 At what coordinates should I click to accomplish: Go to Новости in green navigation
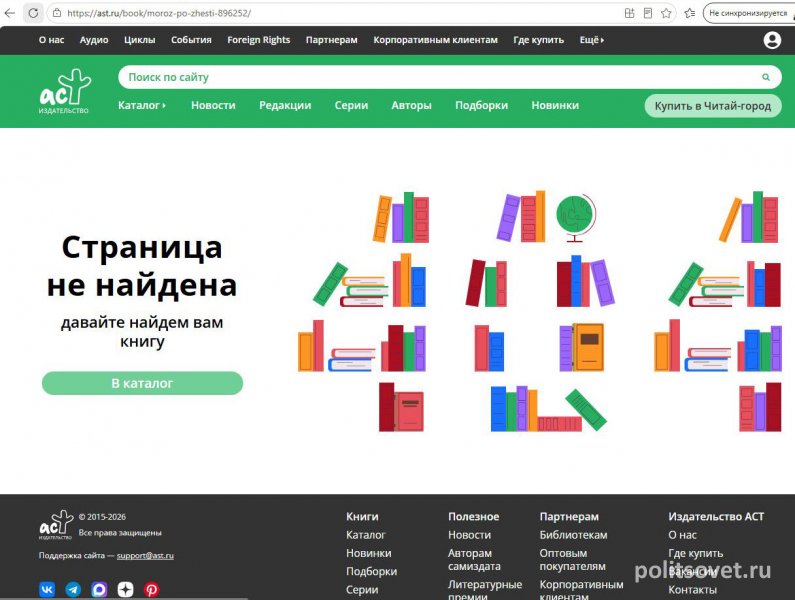pos(213,105)
